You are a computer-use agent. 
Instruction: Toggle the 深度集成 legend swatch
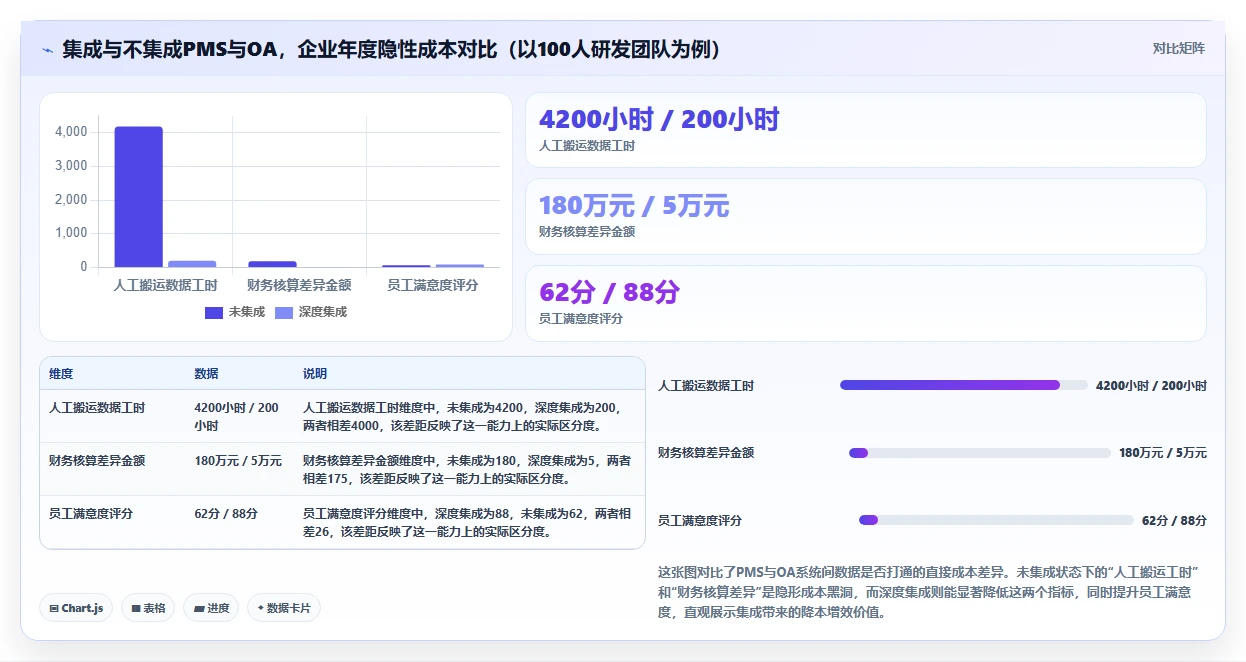click(284, 312)
